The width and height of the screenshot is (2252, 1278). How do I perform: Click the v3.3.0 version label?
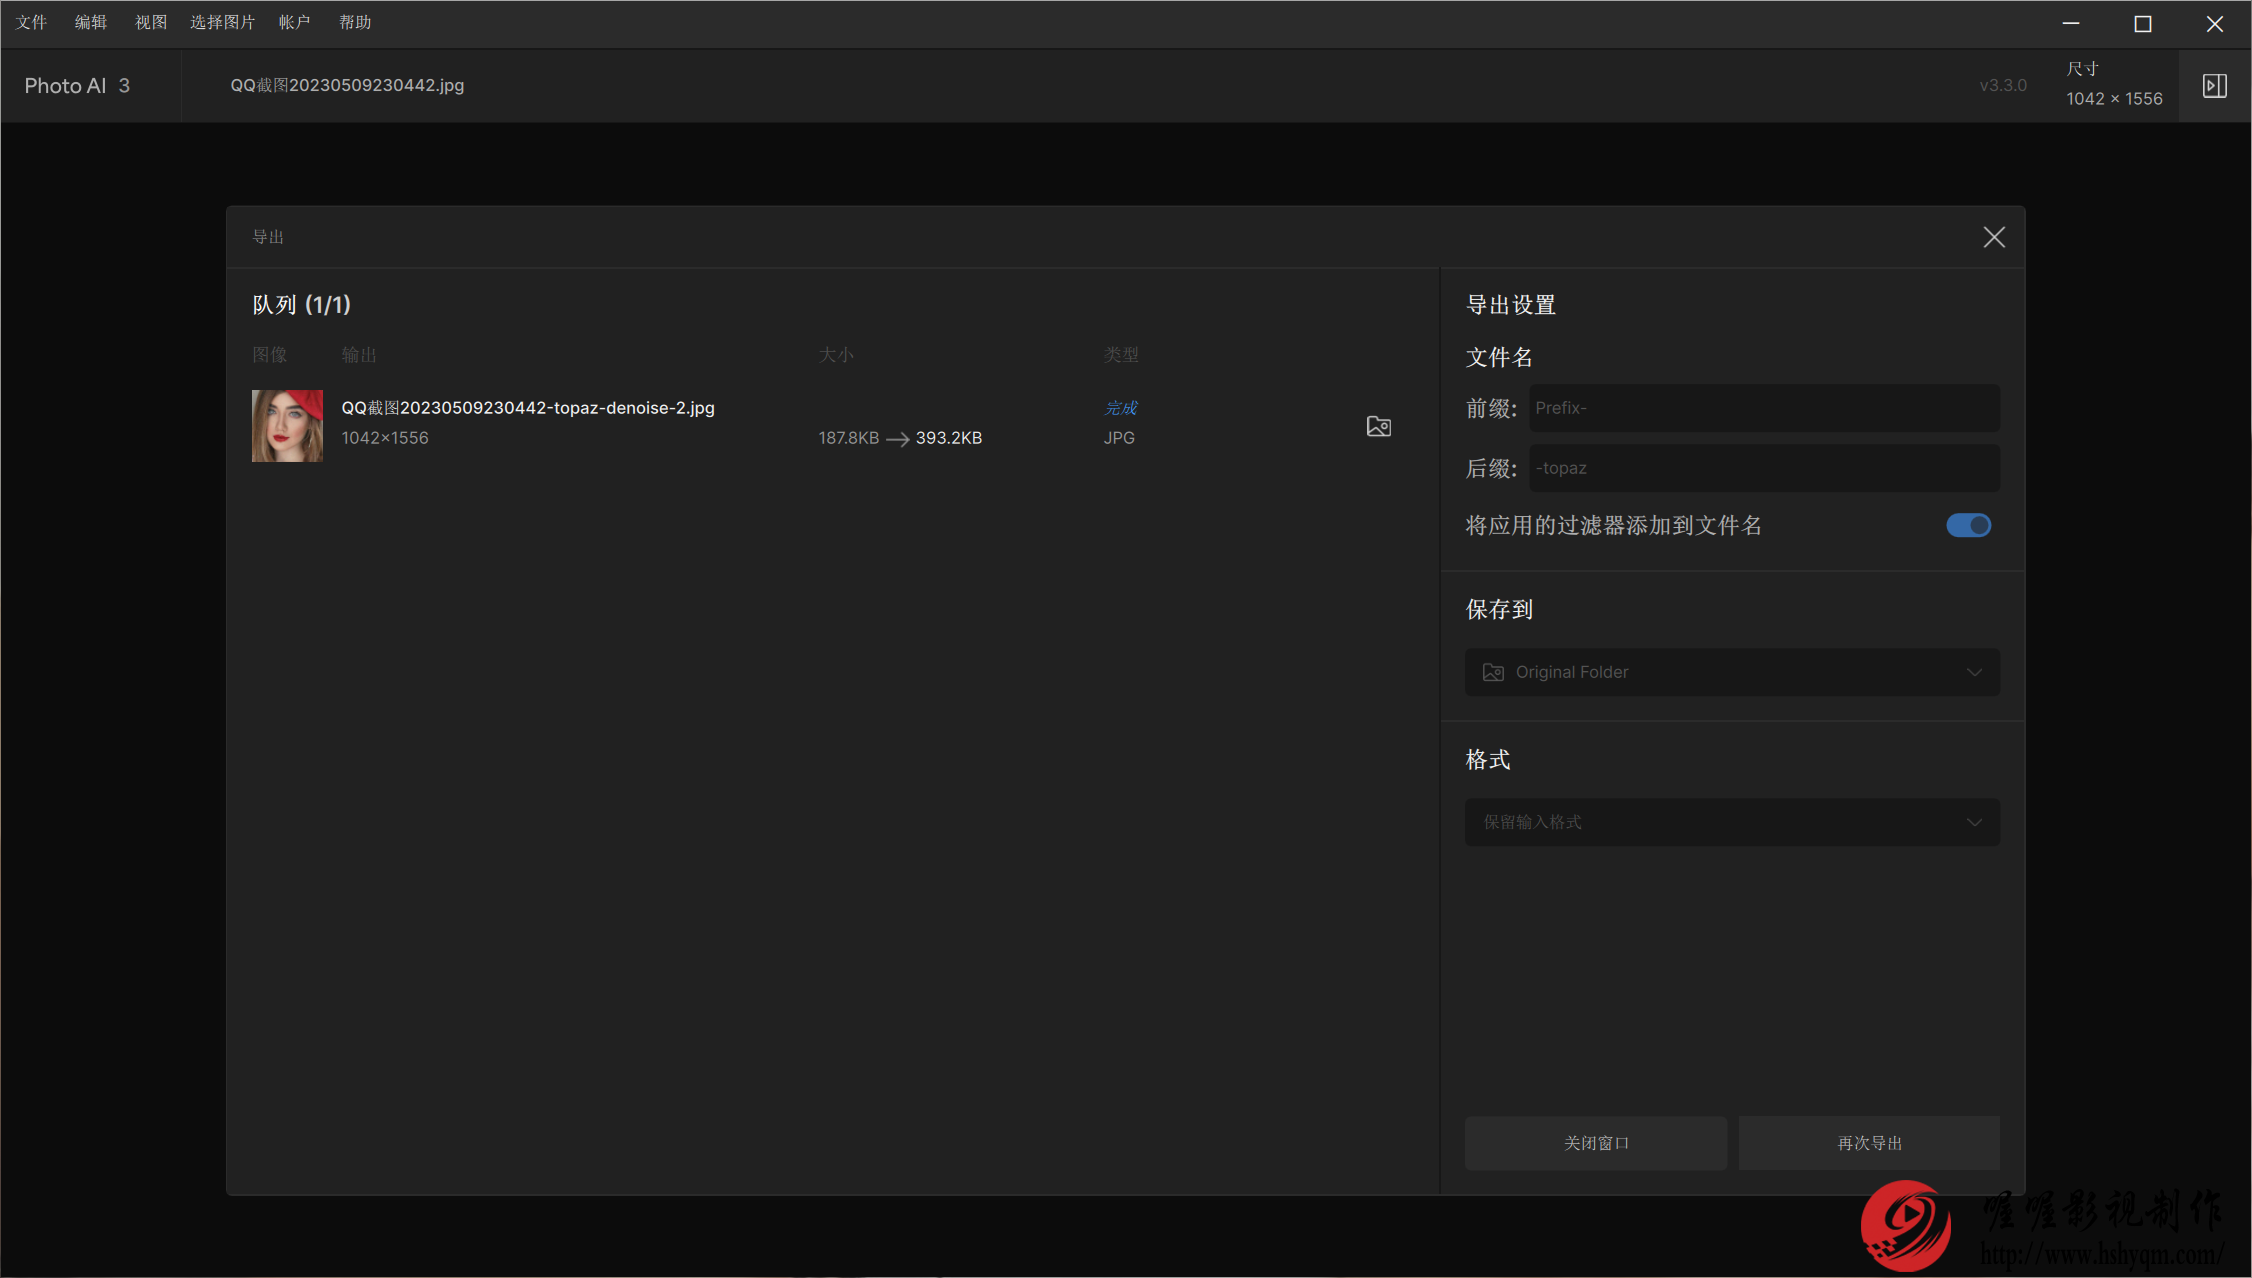[2003, 86]
